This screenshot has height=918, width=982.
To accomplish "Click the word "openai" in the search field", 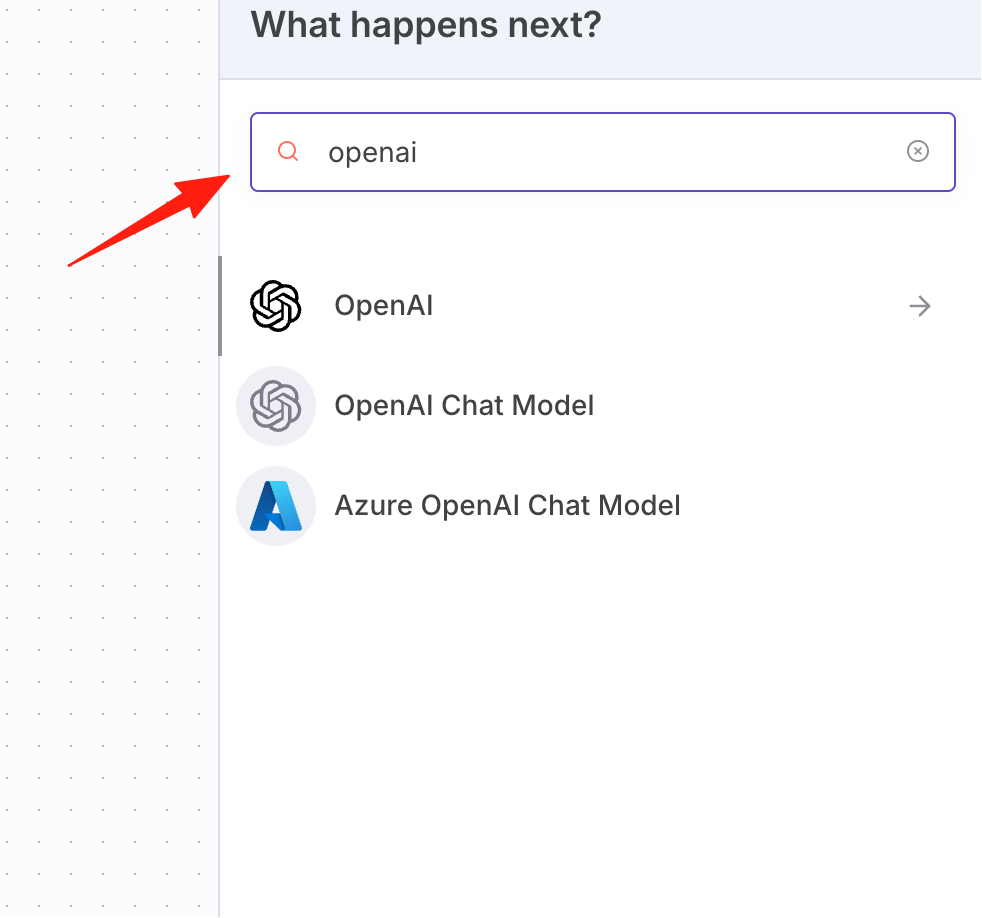I will pos(373,153).
